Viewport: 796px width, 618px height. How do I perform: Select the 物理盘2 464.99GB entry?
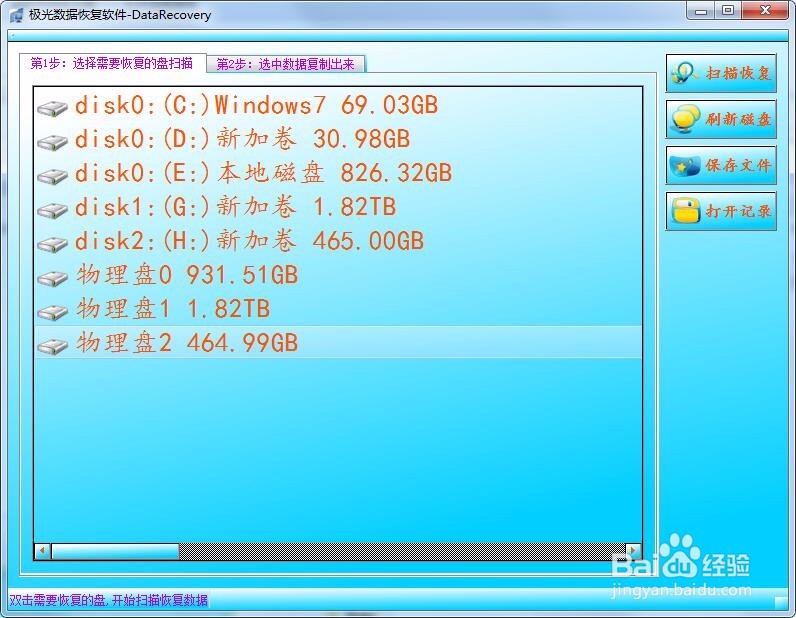pos(338,343)
